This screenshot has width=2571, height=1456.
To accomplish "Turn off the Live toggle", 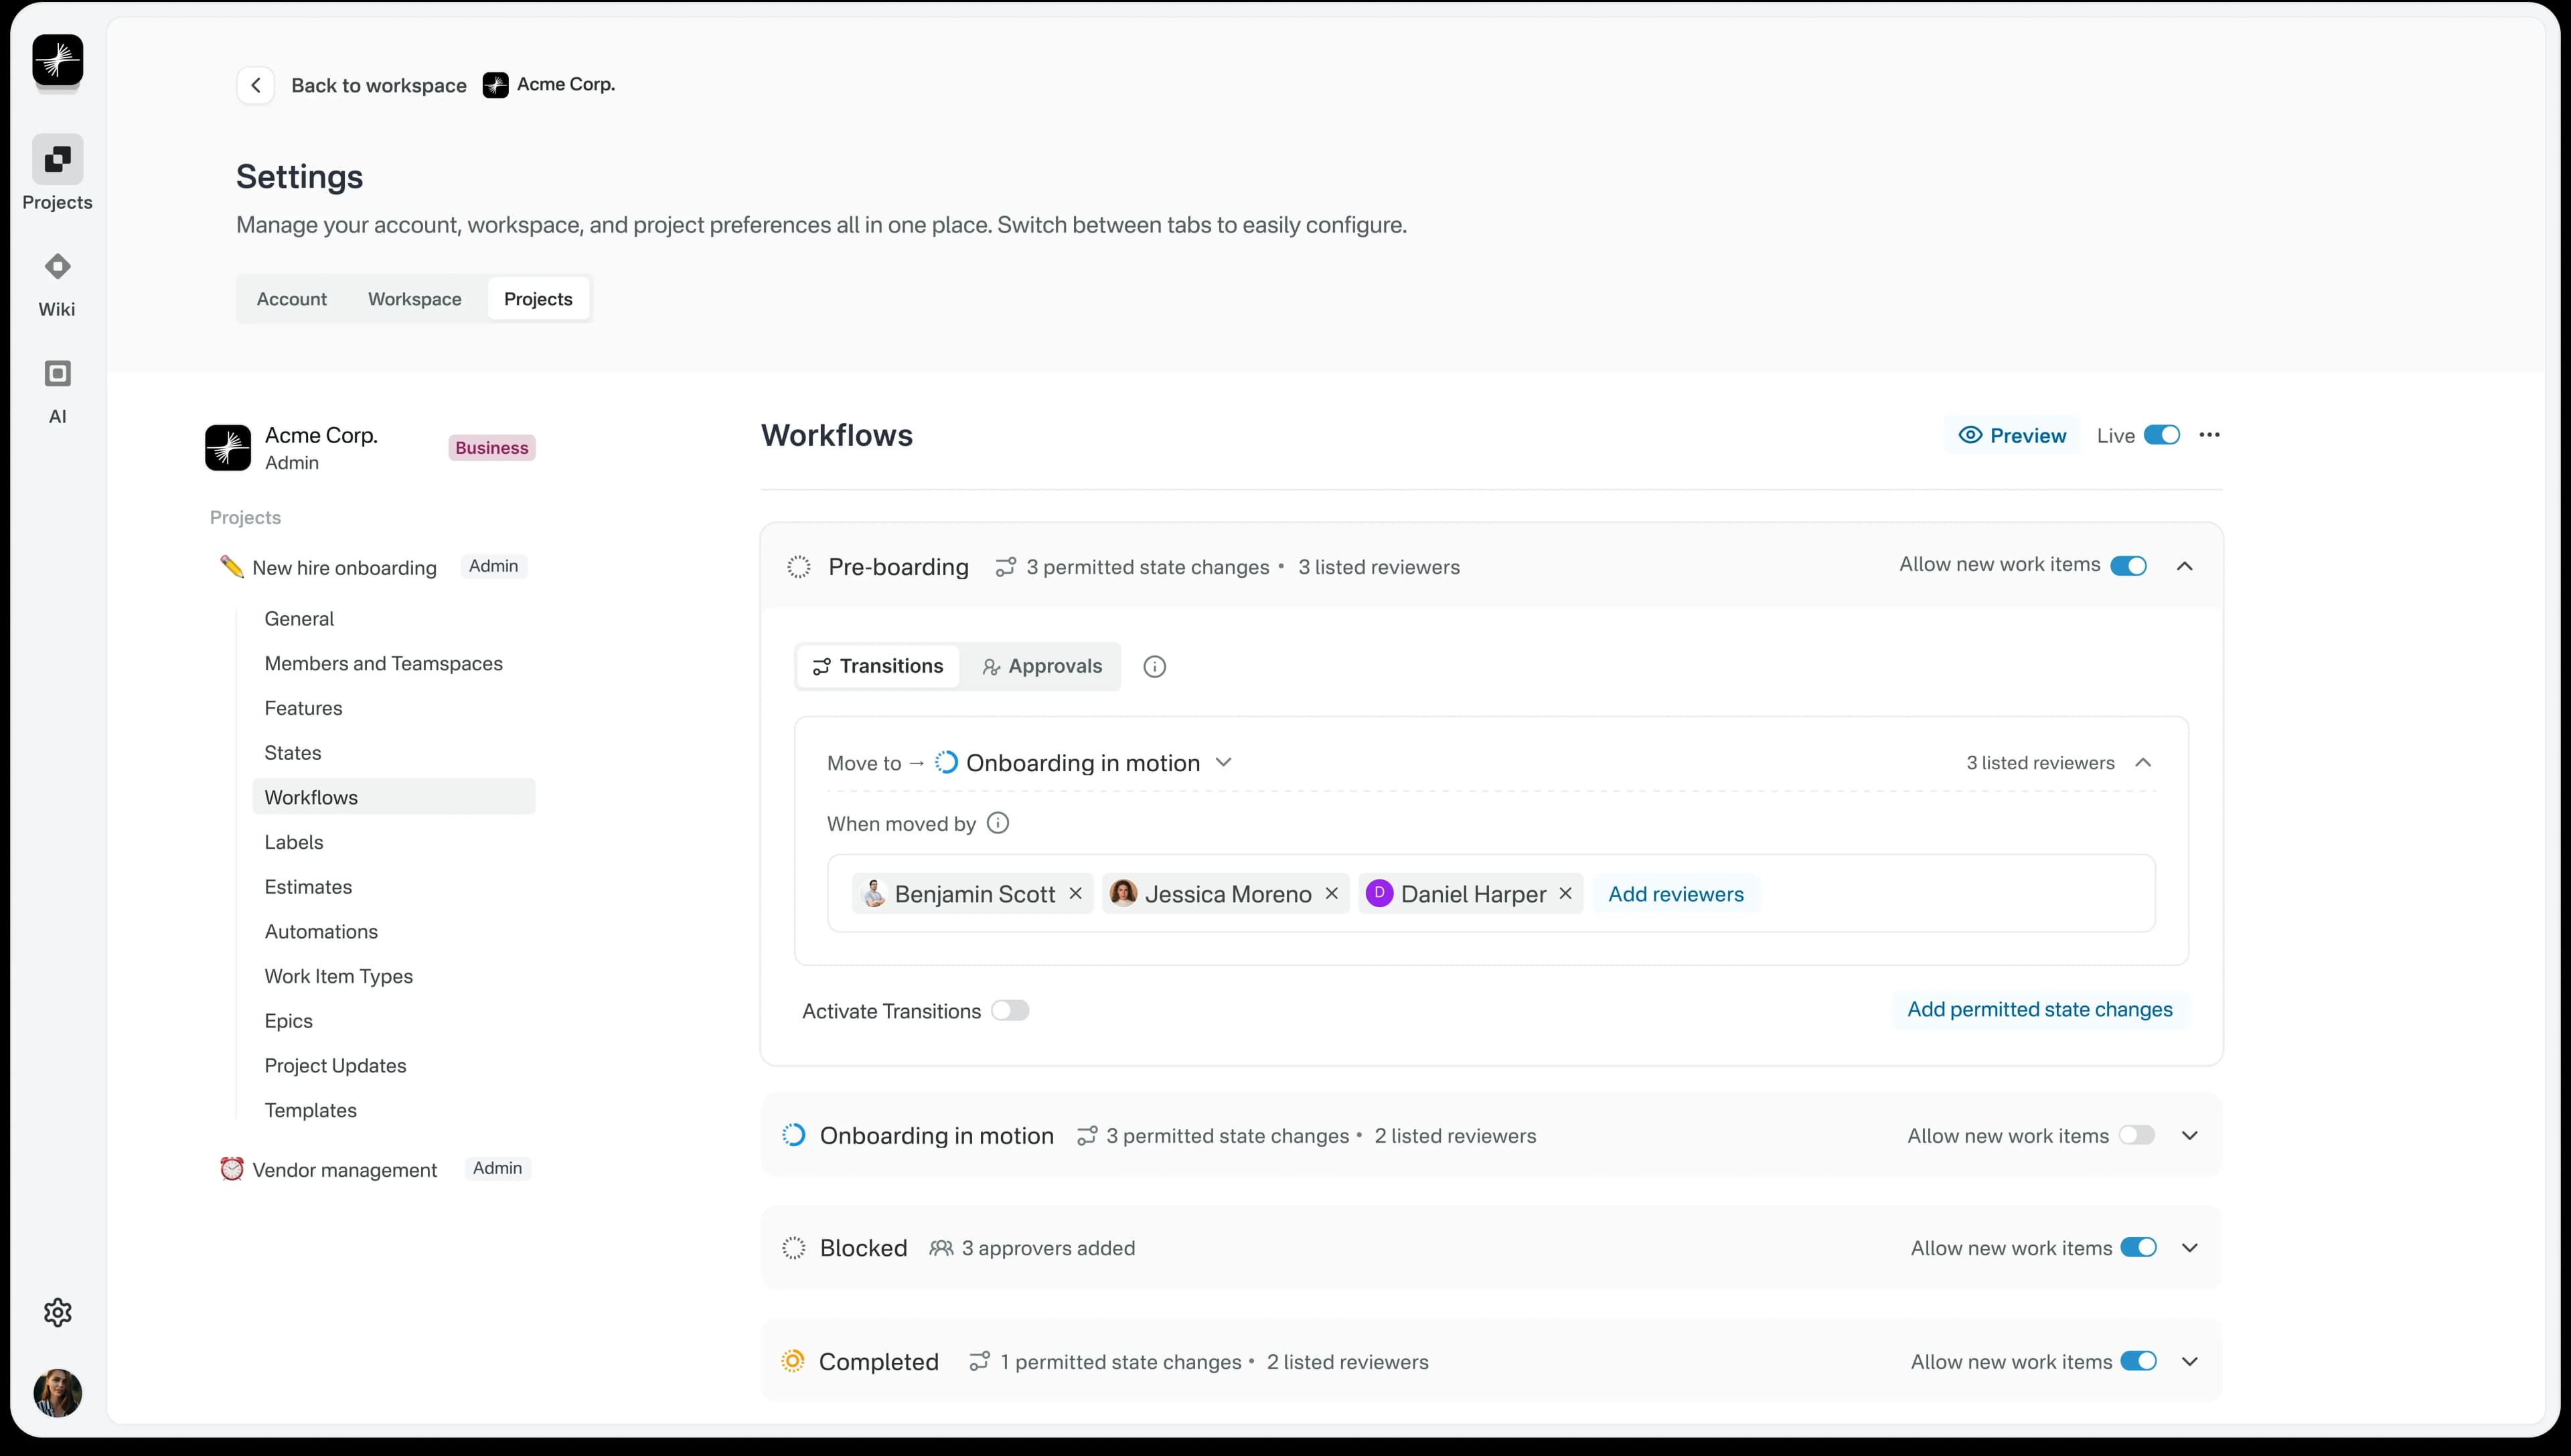I will coord(2161,435).
